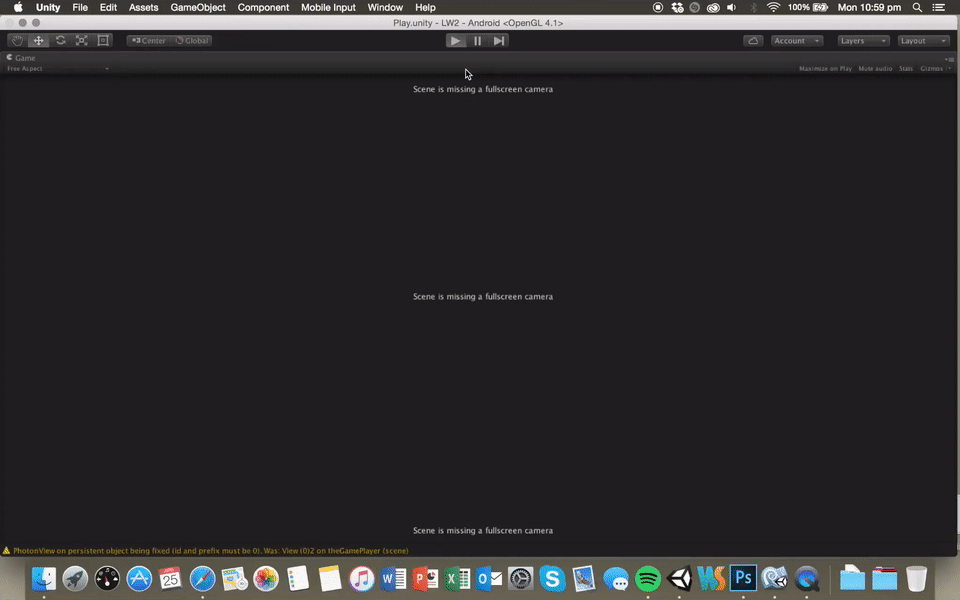
Task: Expand the Layers dropdown
Action: (x=863, y=41)
